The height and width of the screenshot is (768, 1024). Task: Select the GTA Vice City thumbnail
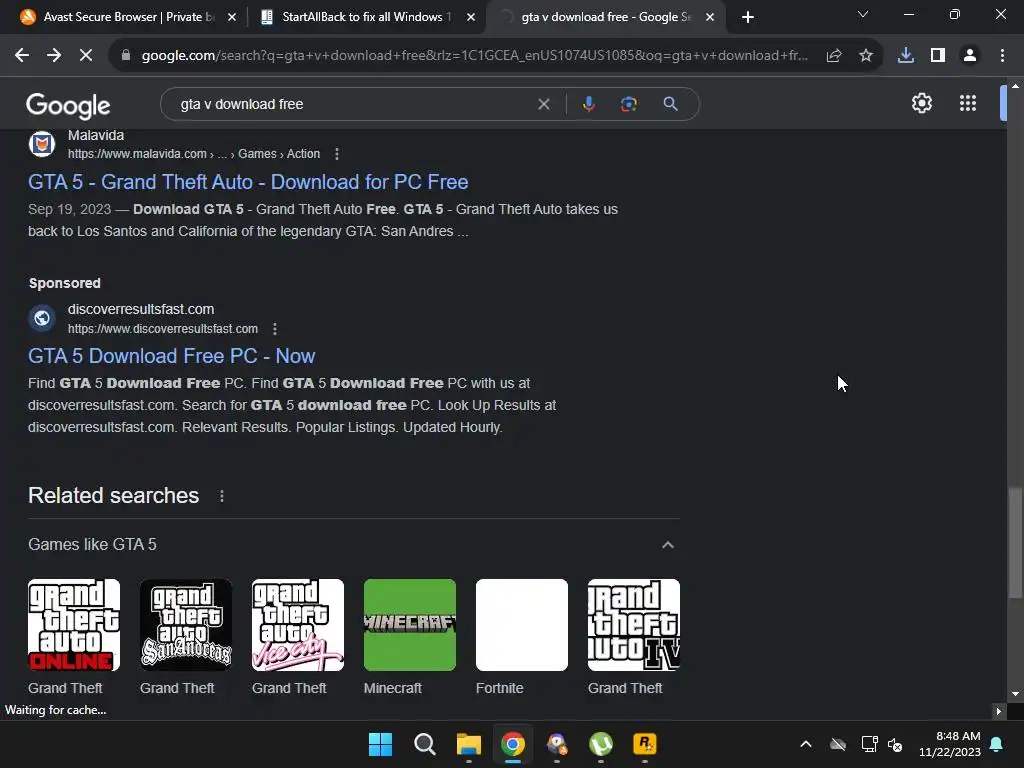click(x=298, y=625)
